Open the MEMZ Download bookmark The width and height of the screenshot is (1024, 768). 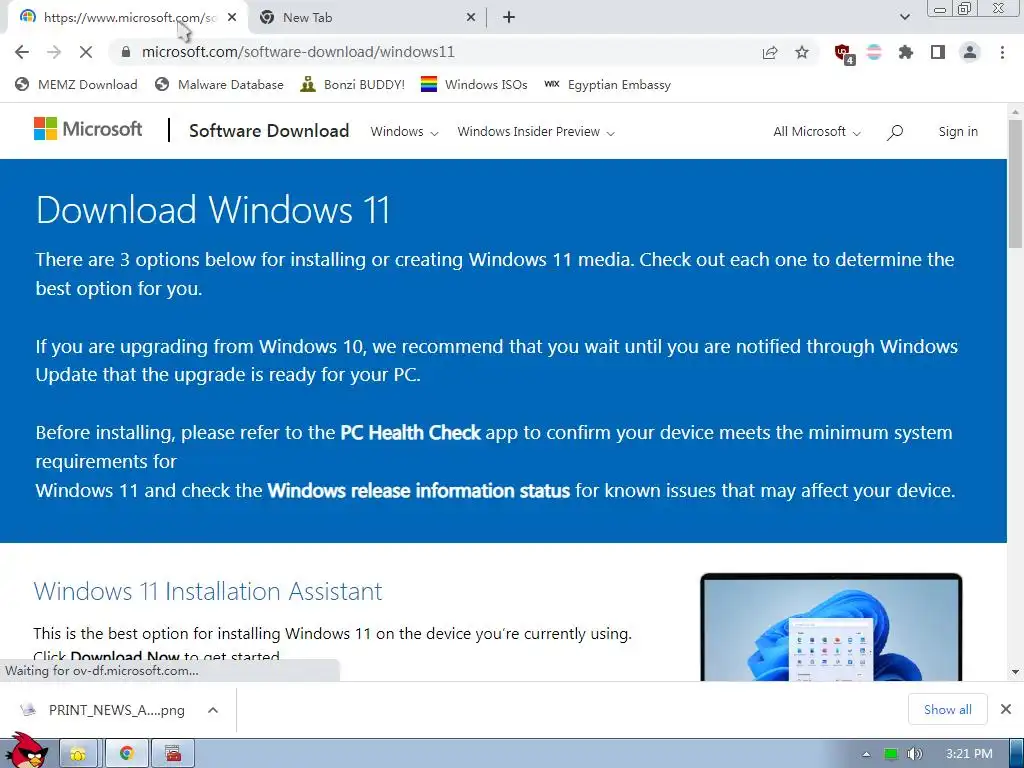[x=76, y=85]
